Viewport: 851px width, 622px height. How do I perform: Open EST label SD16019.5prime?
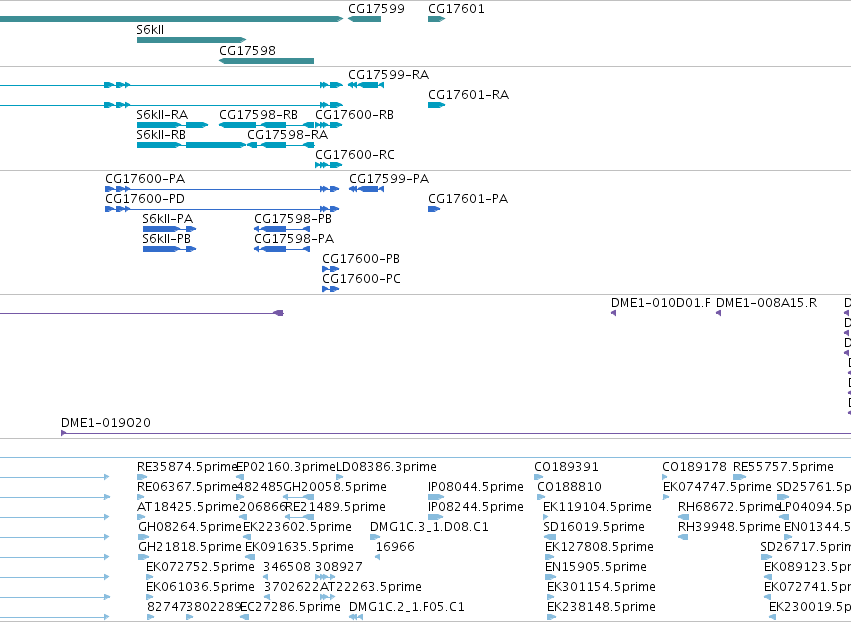coord(594,527)
